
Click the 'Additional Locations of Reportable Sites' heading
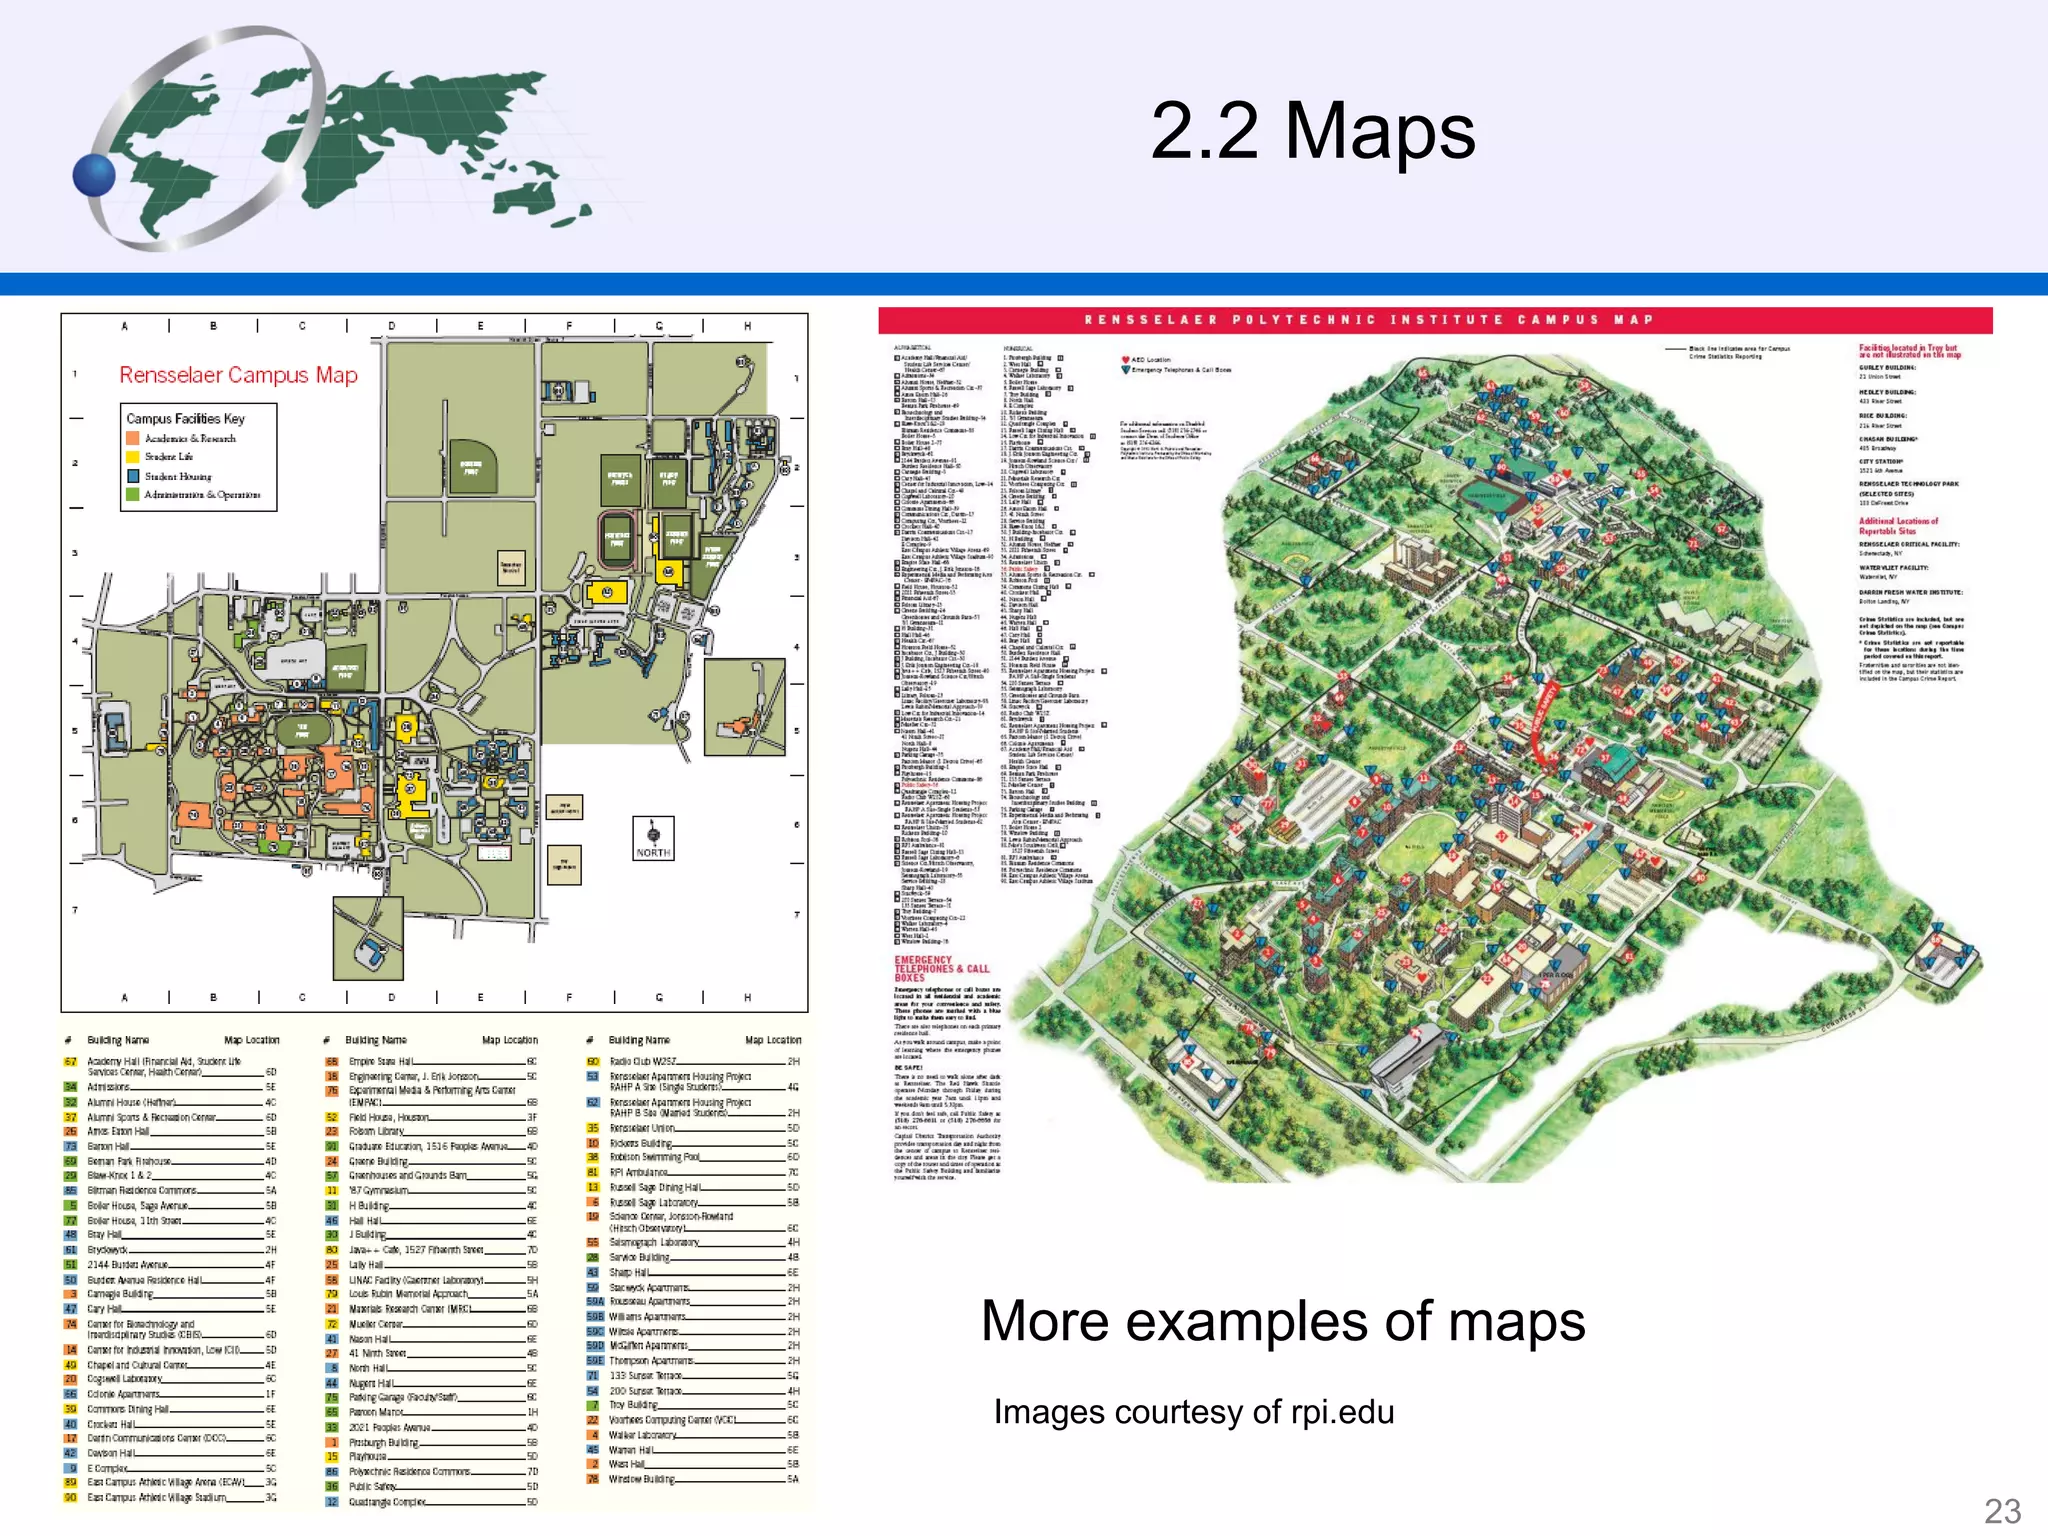tap(1898, 526)
